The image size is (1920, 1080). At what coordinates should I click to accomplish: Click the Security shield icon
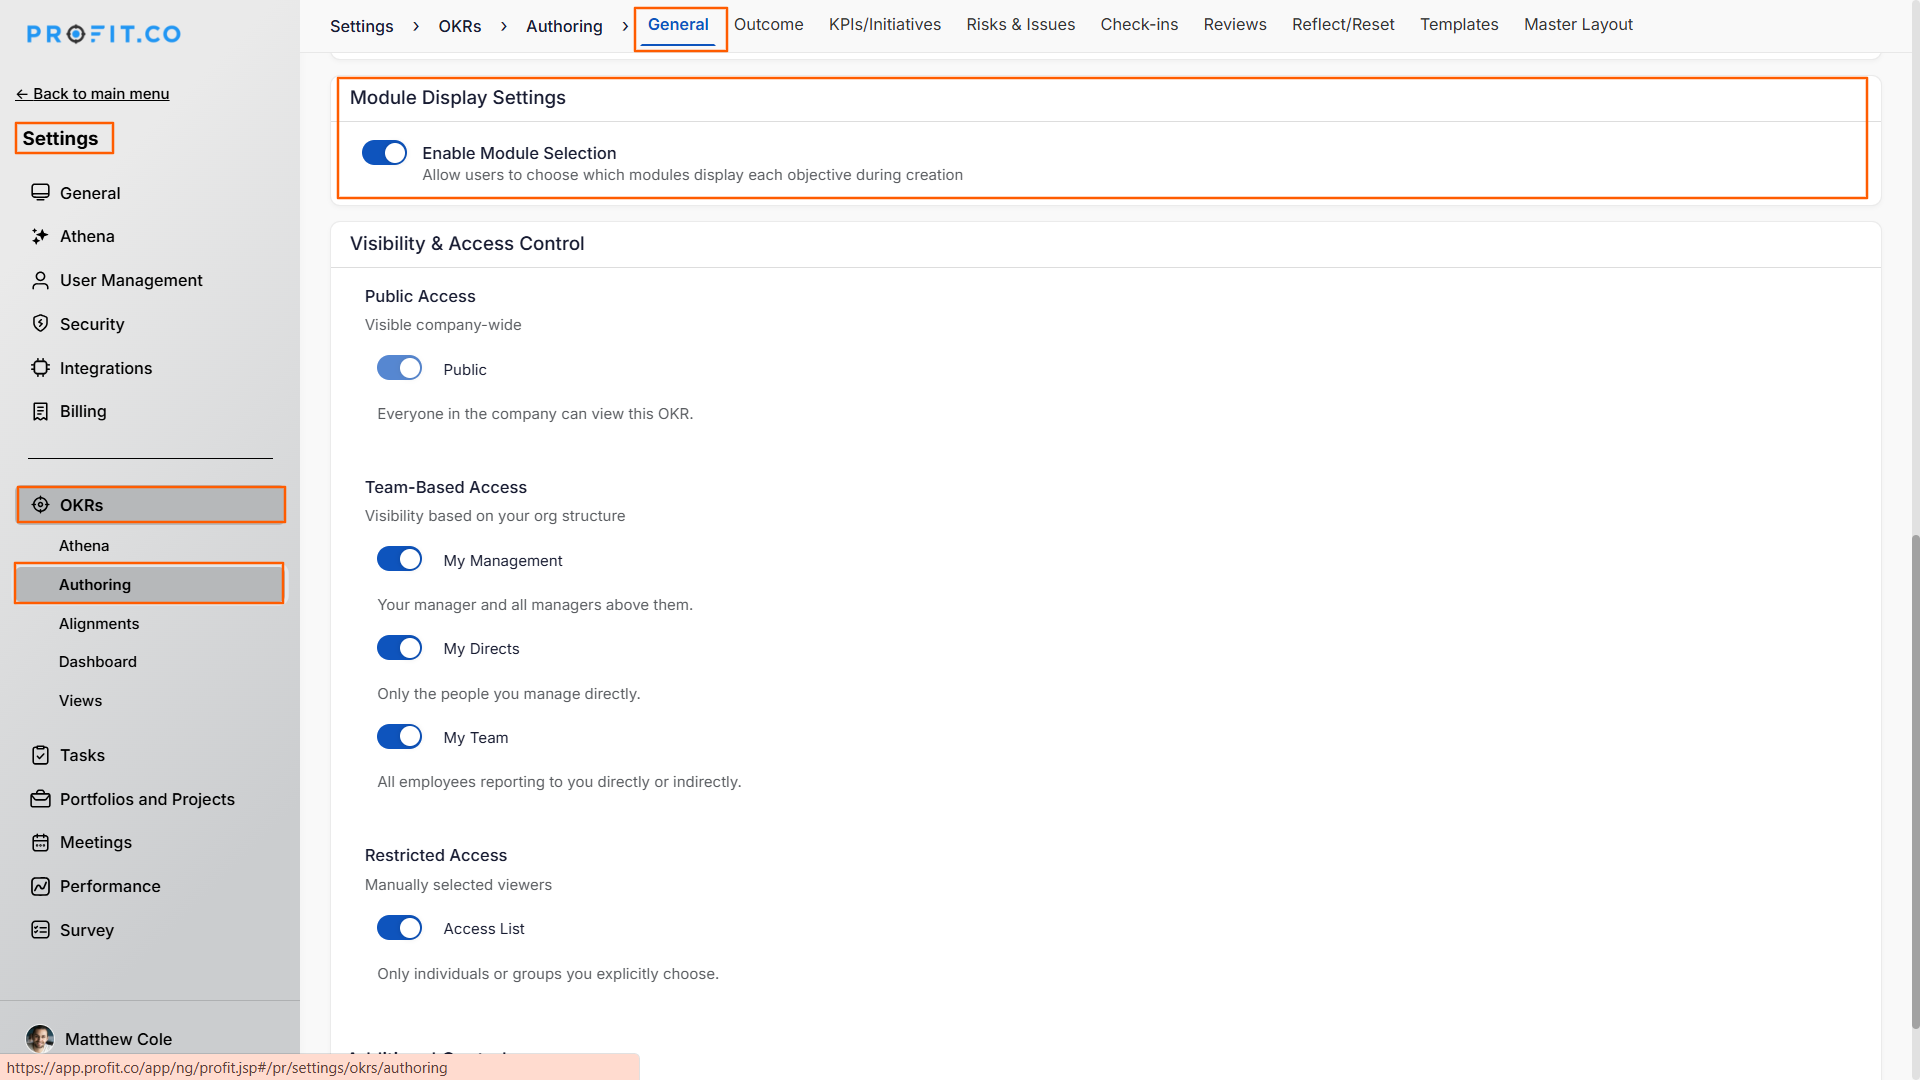point(40,324)
